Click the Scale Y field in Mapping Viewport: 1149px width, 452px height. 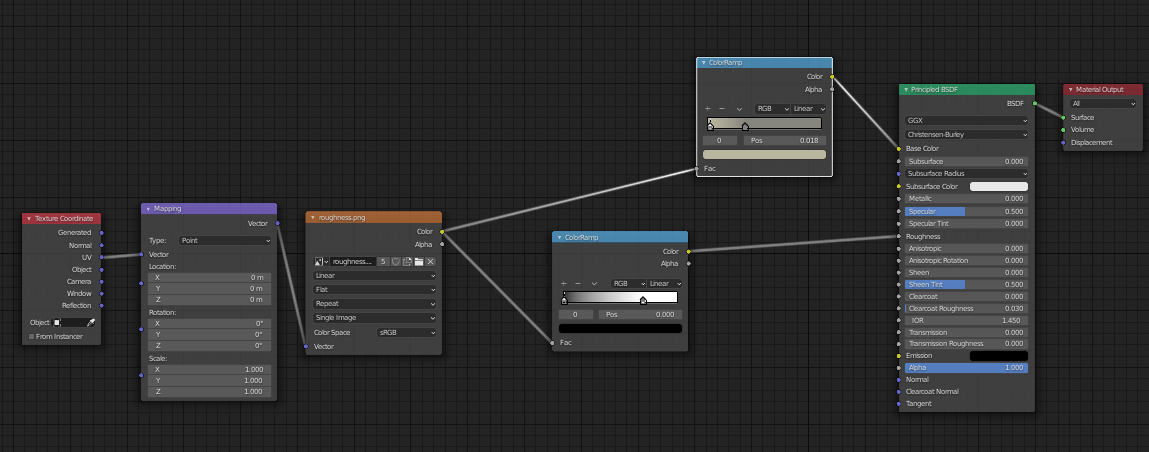click(210, 380)
